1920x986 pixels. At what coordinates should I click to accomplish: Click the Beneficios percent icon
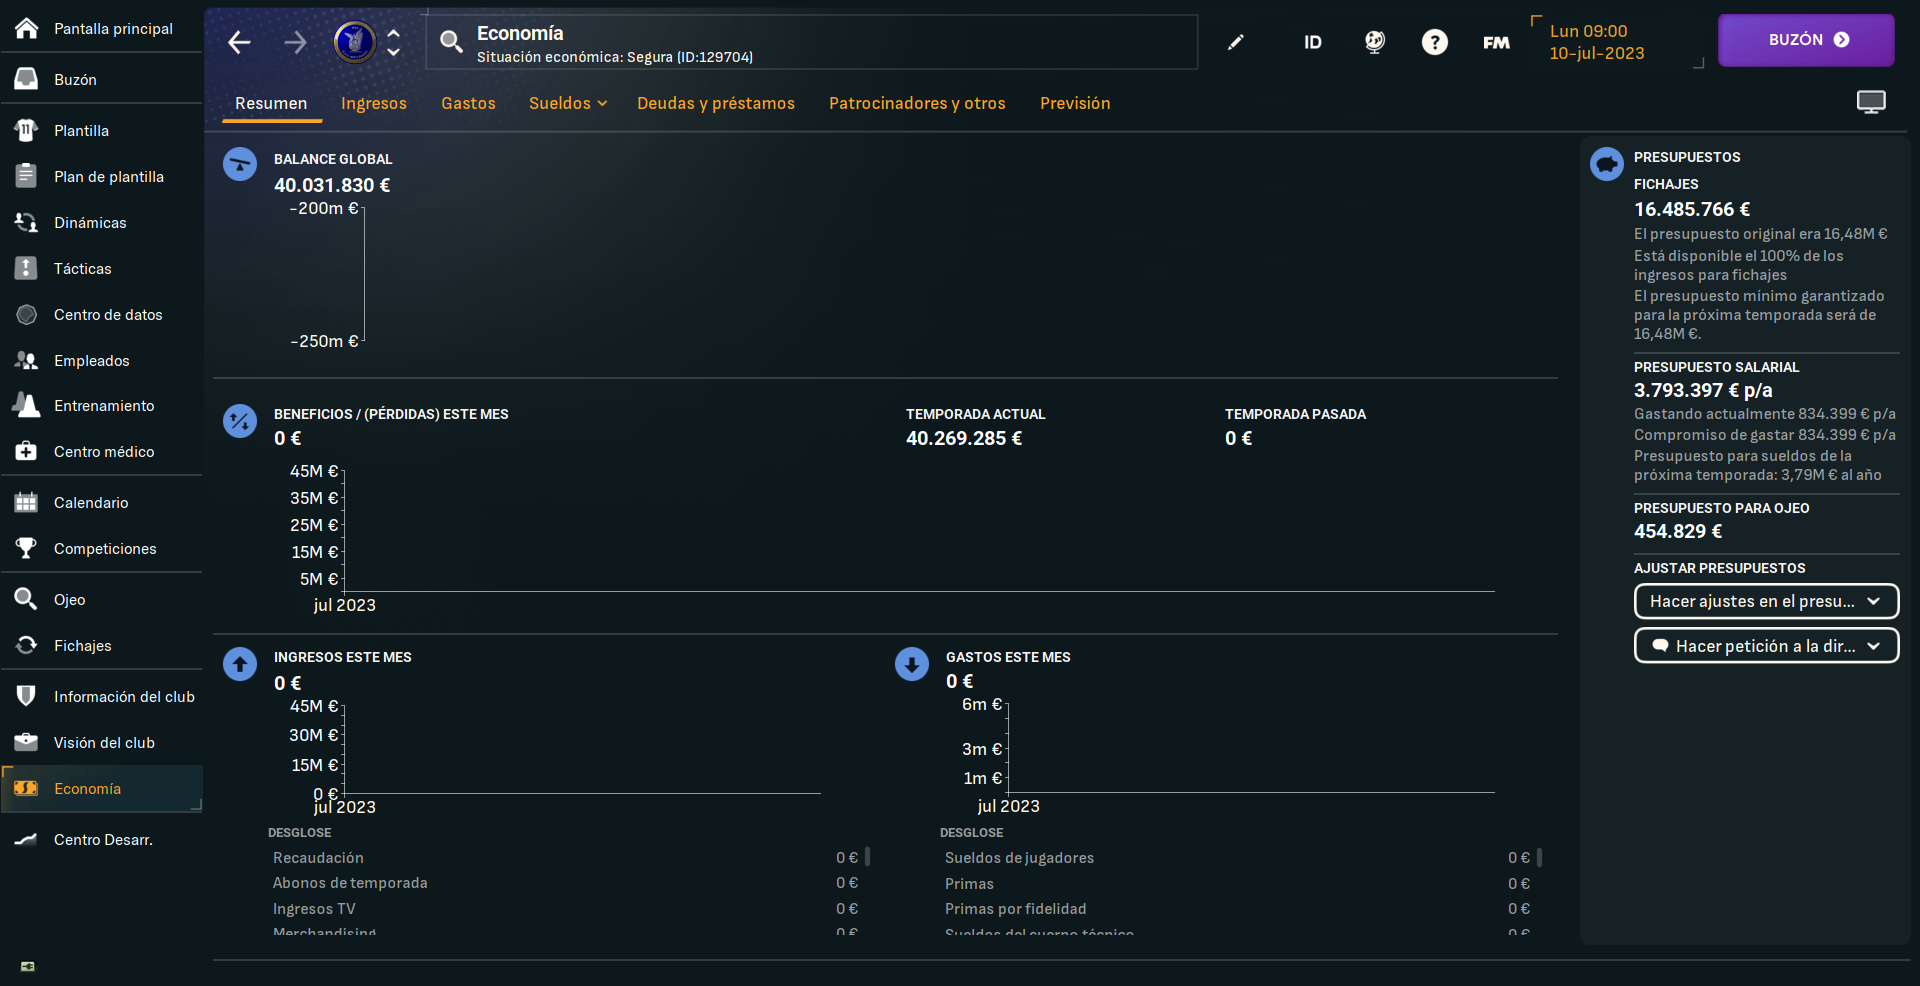pyautogui.click(x=240, y=421)
